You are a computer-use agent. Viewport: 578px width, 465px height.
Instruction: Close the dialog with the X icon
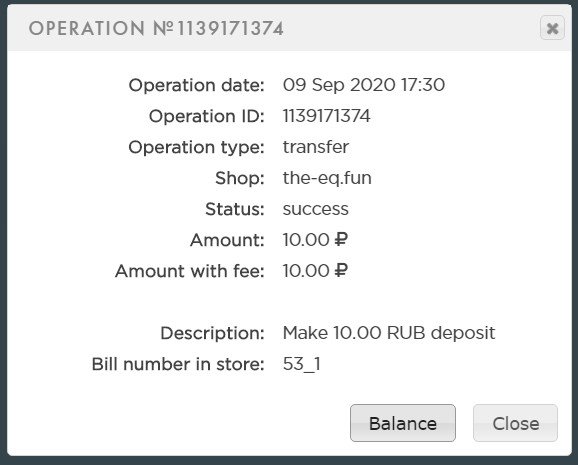click(x=552, y=28)
